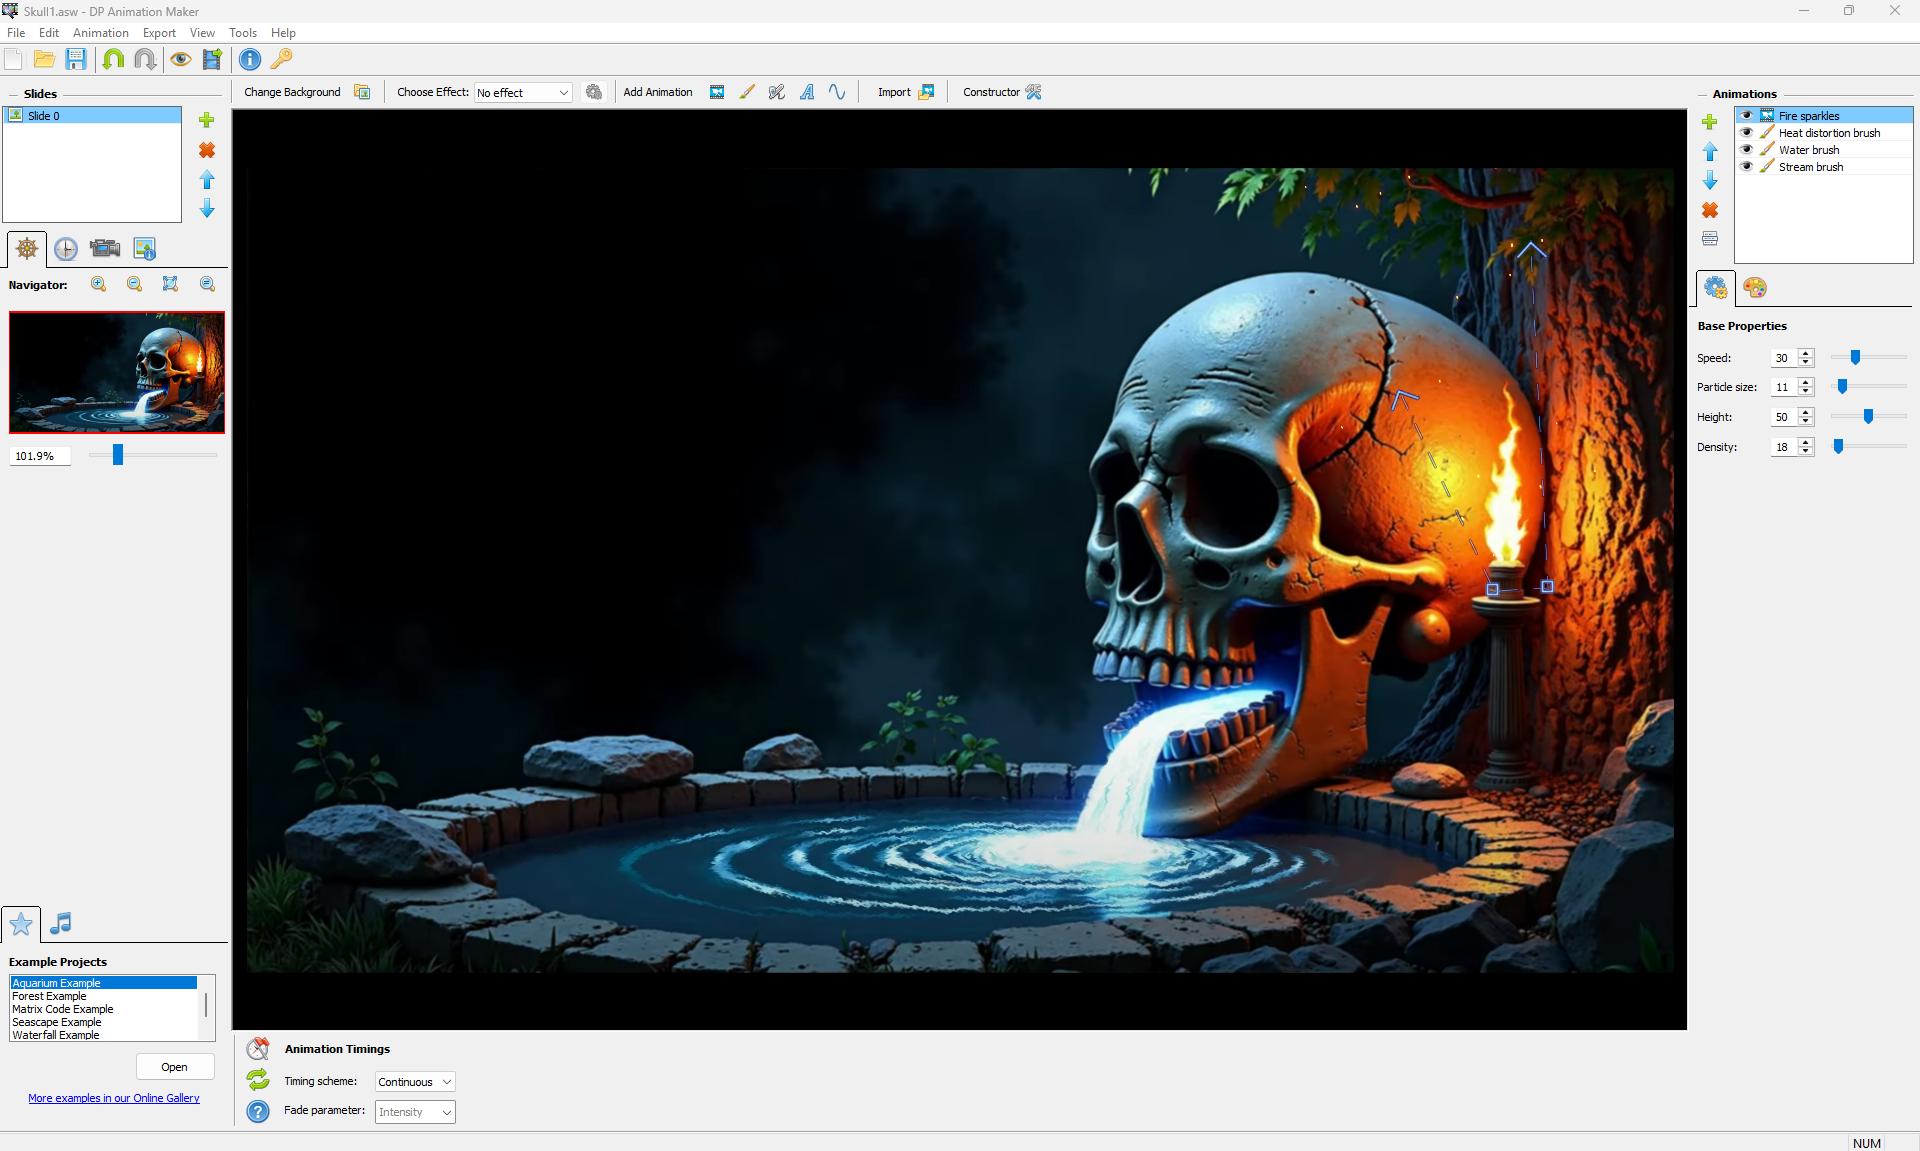The height and width of the screenshot is (1151, 1920).
Task: Open the Export menu
Action: [159, 33]
